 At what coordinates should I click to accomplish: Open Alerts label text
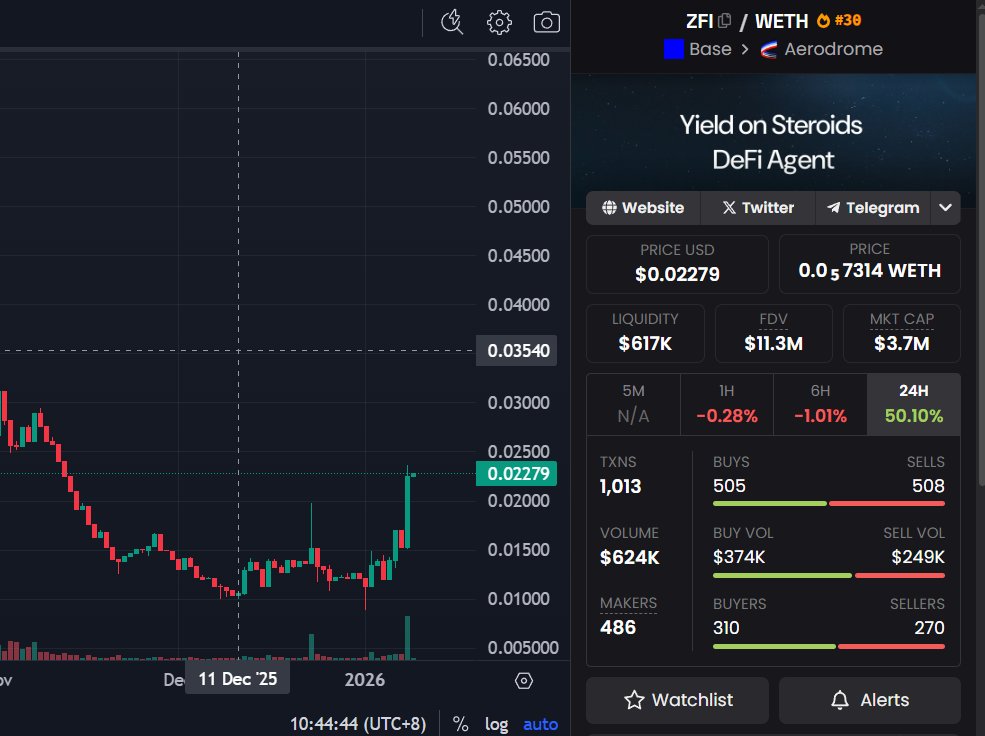[884, 700]
